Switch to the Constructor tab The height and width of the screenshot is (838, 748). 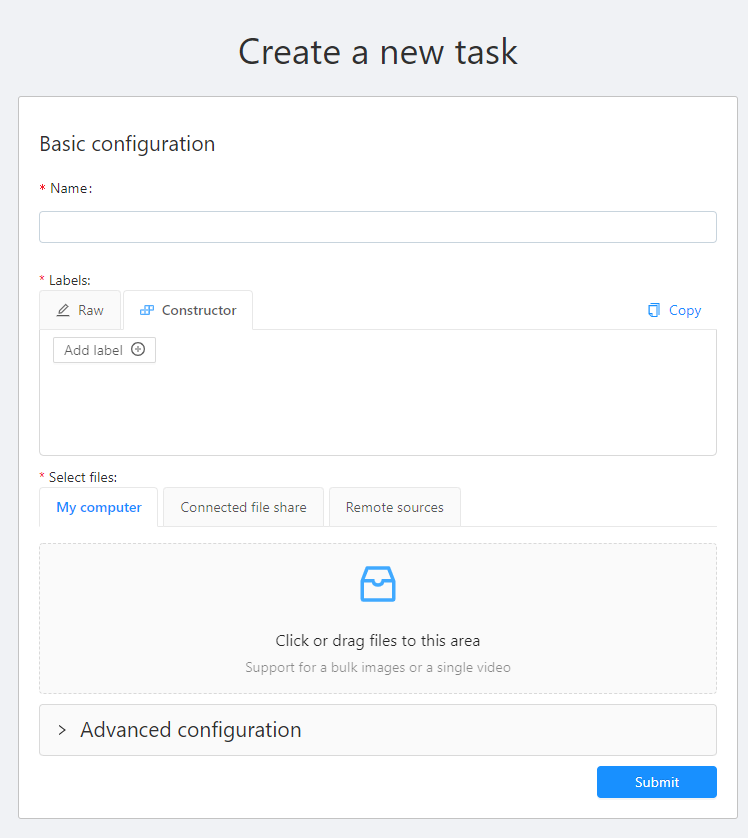pos(188,310)
